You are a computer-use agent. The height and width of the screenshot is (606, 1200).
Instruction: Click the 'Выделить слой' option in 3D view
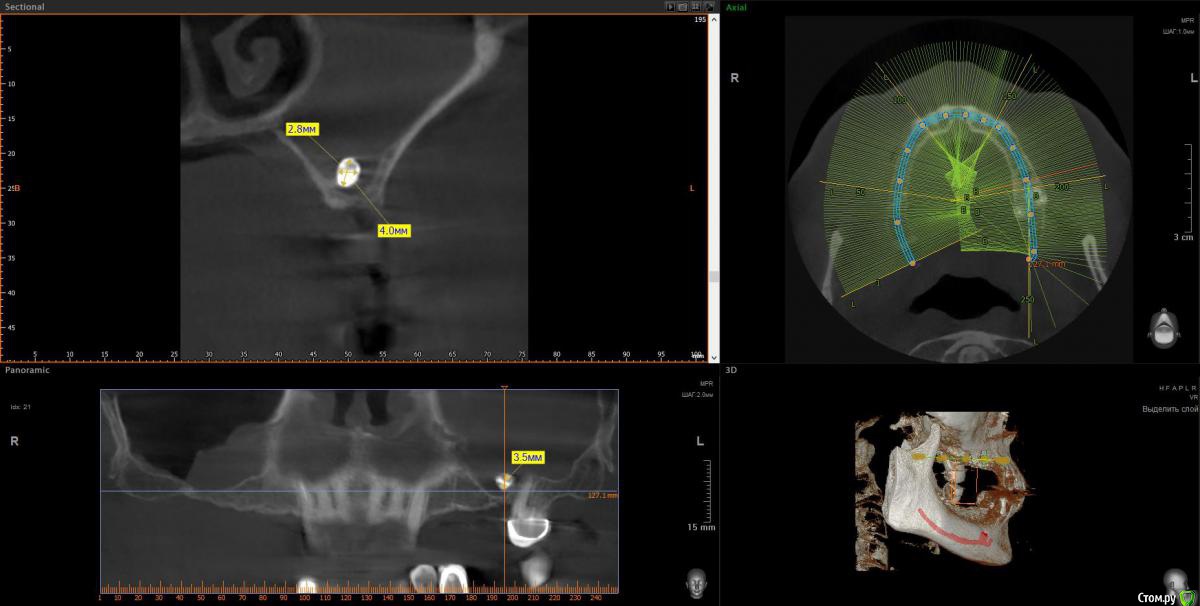pos(1170,409)
